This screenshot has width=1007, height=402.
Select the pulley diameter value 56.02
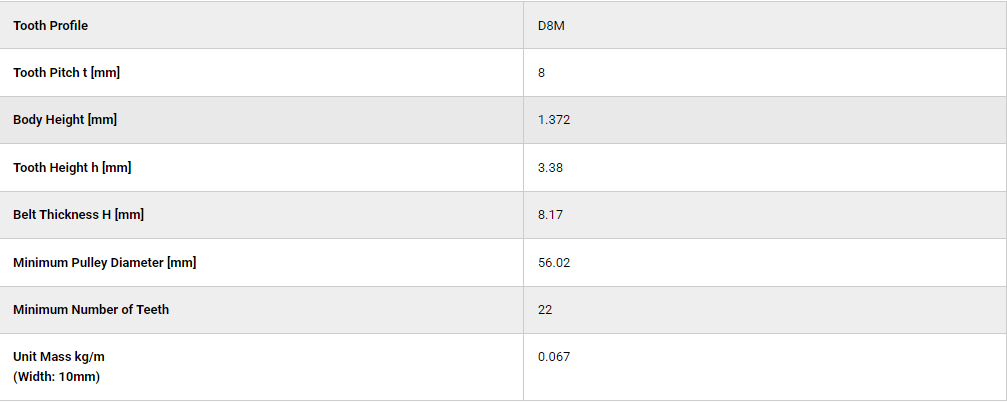point(554,263)
